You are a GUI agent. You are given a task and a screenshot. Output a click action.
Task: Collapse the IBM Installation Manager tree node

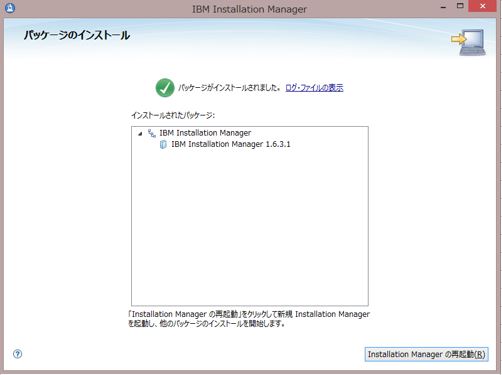(x=140, y=134)
